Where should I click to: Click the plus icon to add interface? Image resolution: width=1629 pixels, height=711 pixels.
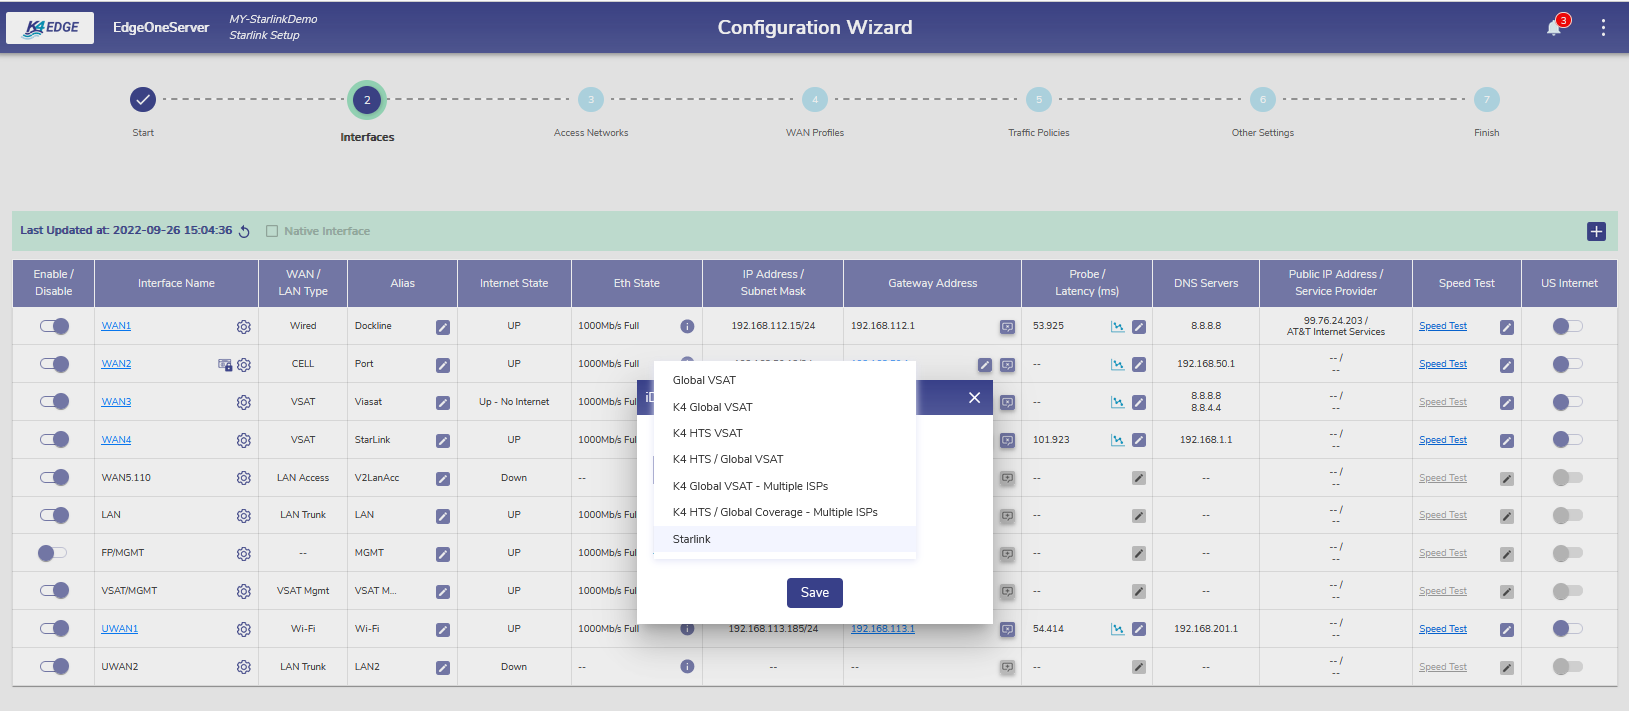[x=1596, y=231]
